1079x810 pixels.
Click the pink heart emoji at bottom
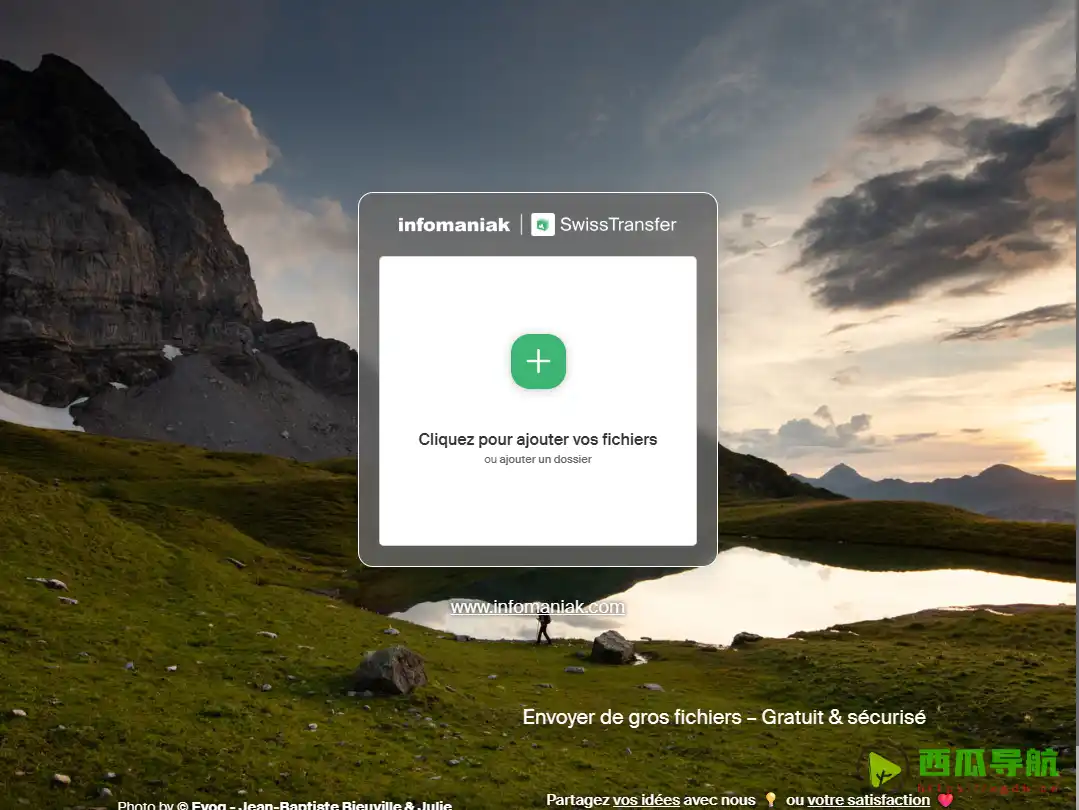click(945, 800)
